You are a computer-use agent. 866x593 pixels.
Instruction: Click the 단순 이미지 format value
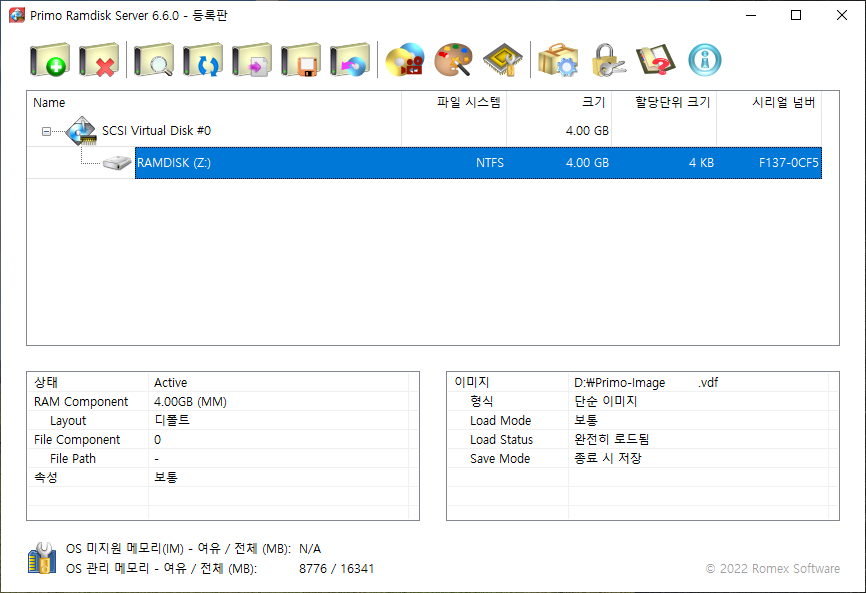[x=605, y=401]
